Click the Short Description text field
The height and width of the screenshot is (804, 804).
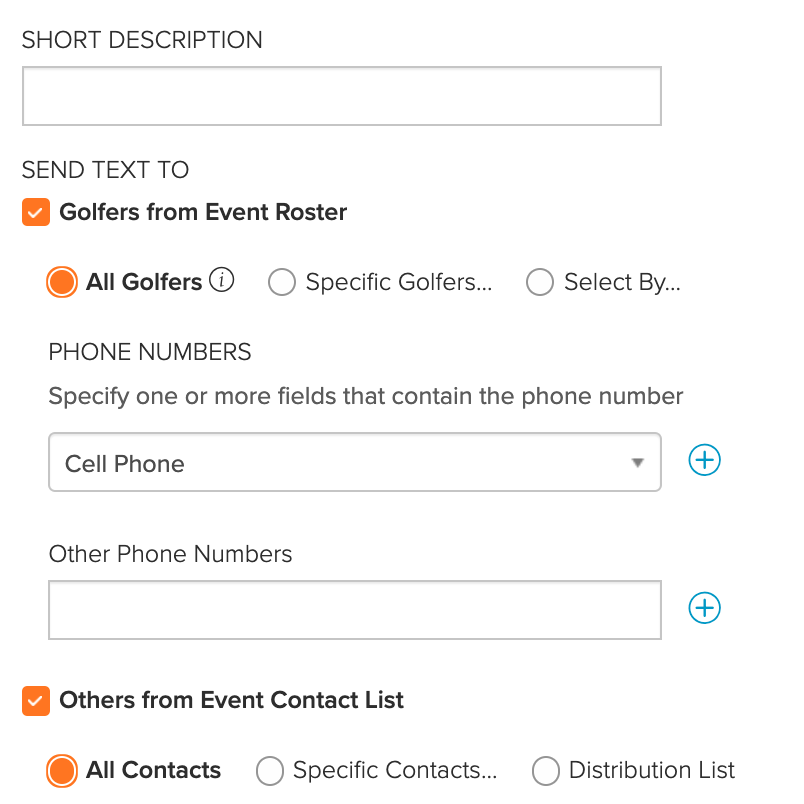(x=342, y=96)
